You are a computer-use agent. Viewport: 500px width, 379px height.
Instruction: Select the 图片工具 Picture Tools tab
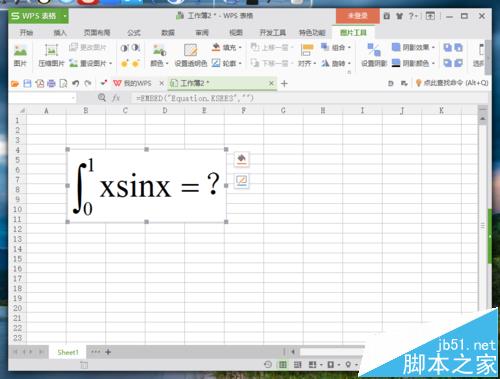coord(353,32)
